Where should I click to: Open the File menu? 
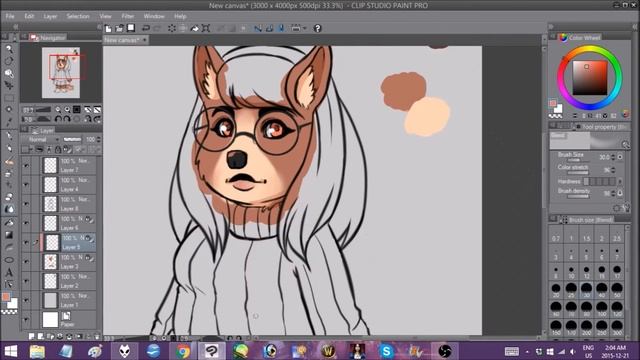pos(10,16)
